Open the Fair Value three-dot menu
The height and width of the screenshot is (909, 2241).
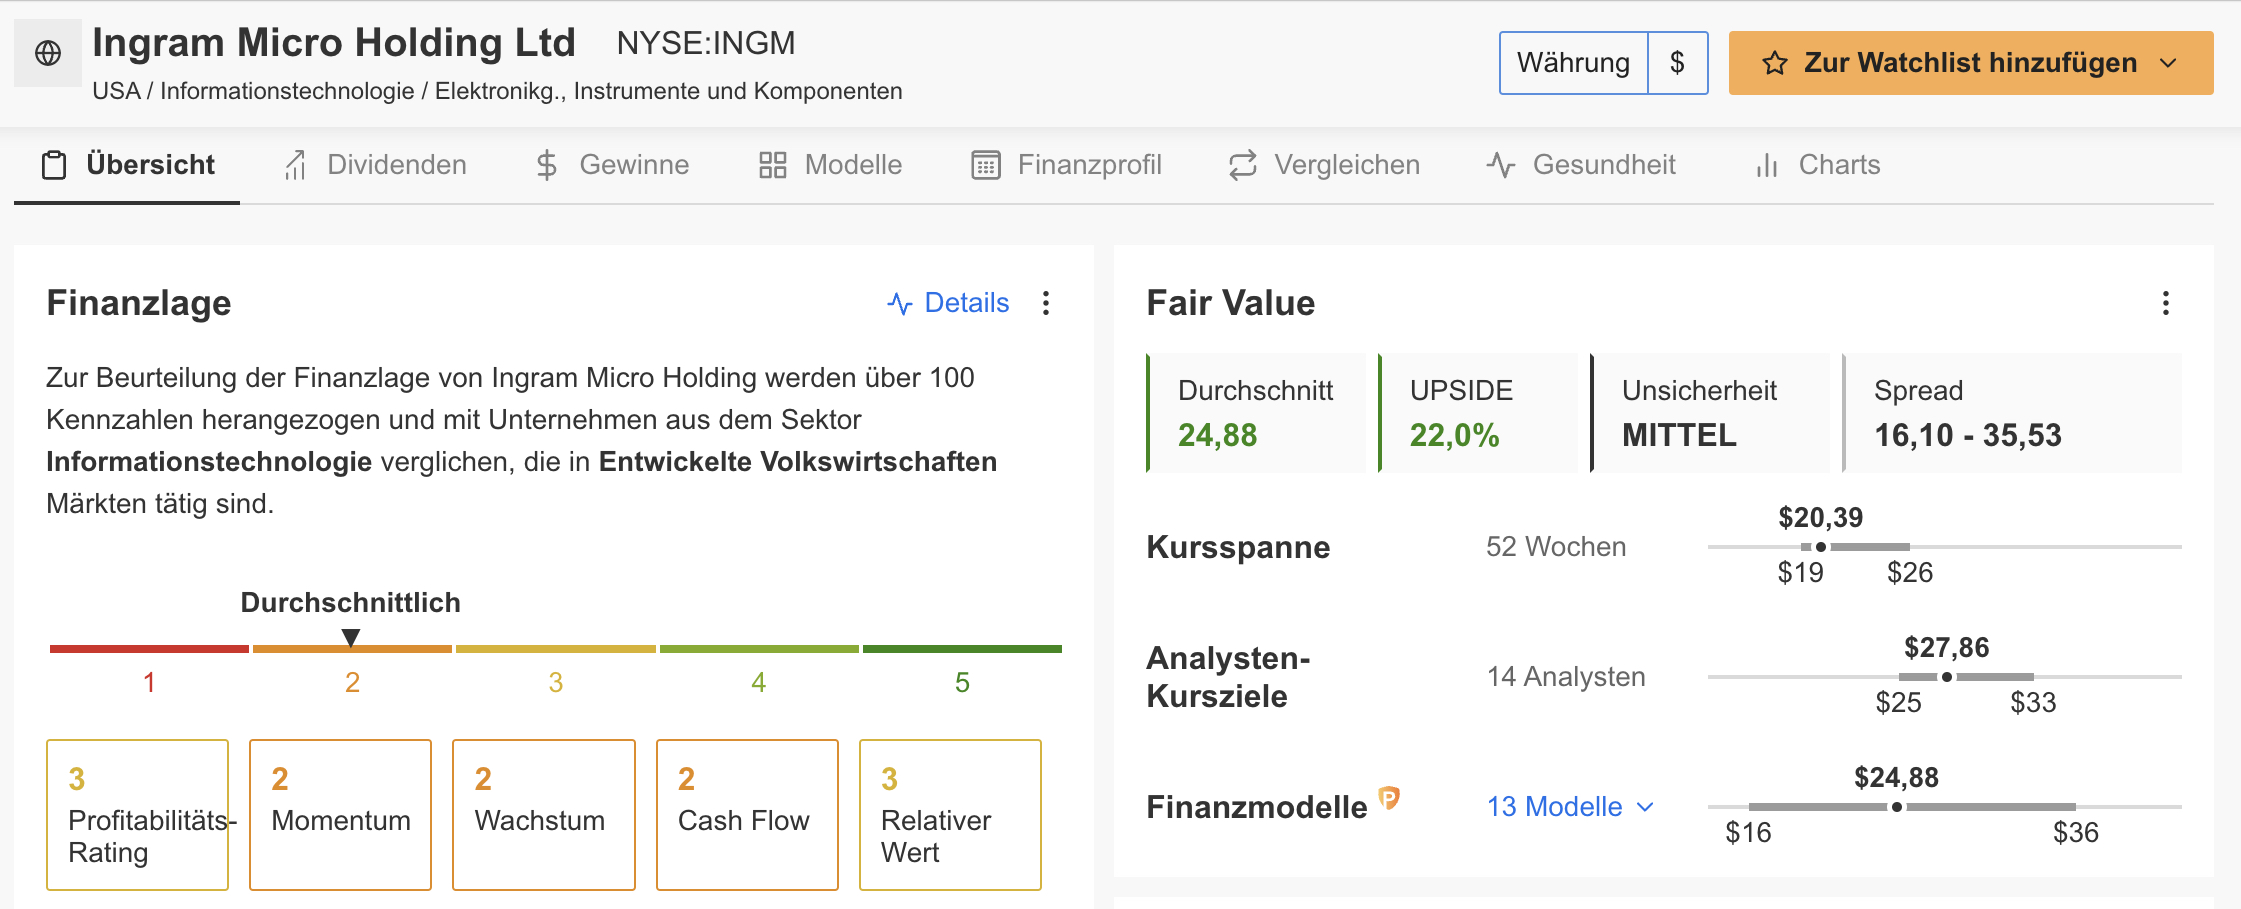pos(2166,303)
